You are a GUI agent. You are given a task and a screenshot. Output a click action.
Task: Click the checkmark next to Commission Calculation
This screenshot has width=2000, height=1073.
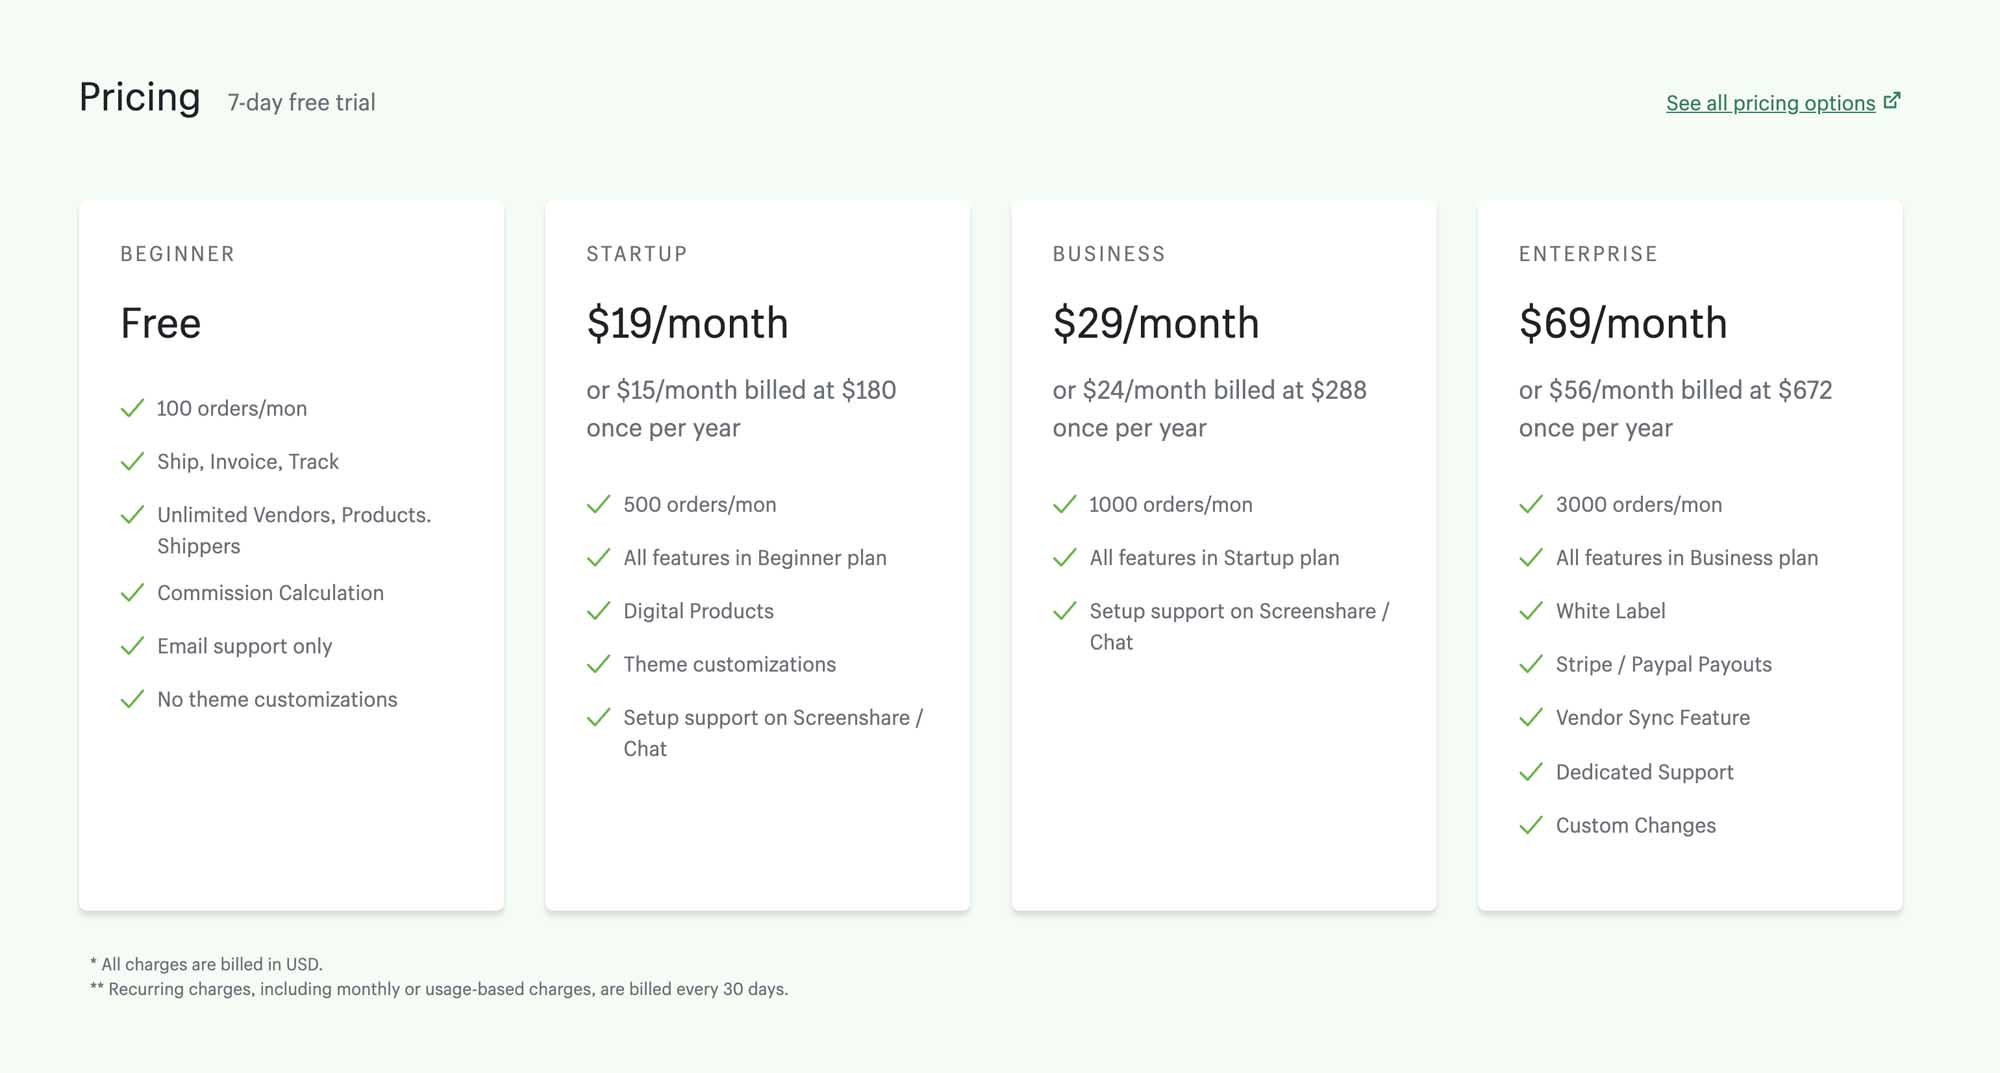(x=132, y=593)
